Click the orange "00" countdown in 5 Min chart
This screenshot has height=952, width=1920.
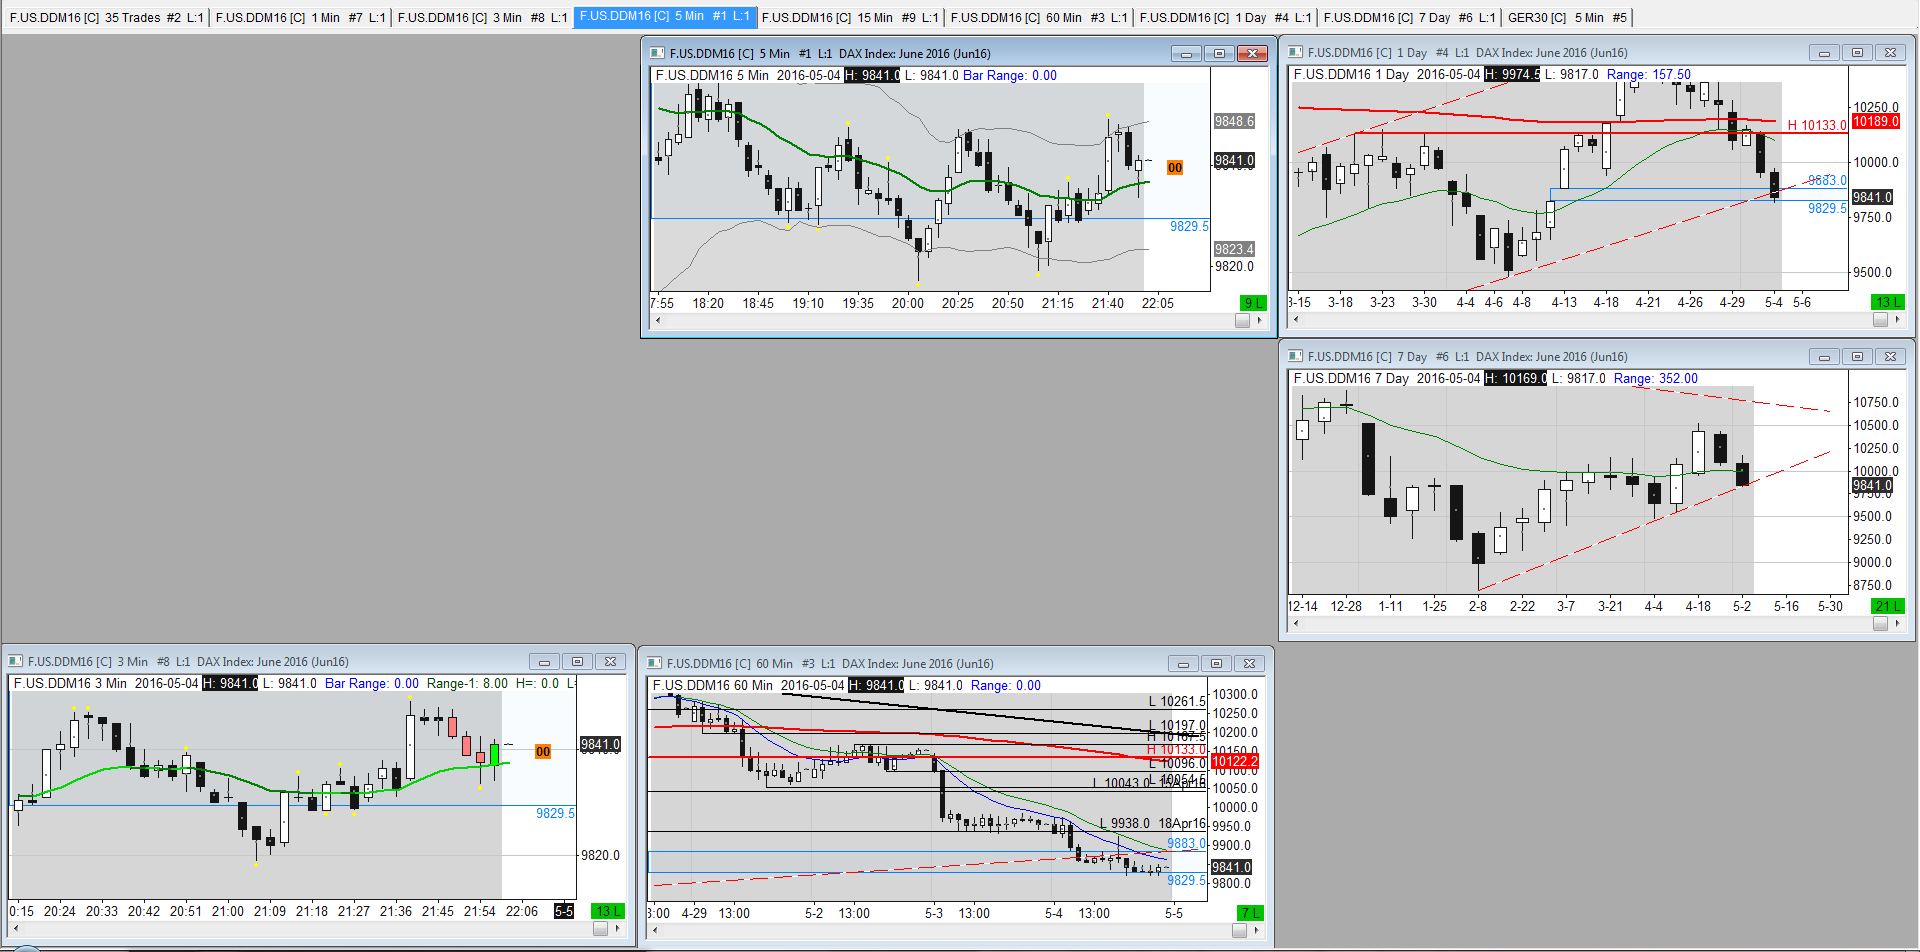1175,168
